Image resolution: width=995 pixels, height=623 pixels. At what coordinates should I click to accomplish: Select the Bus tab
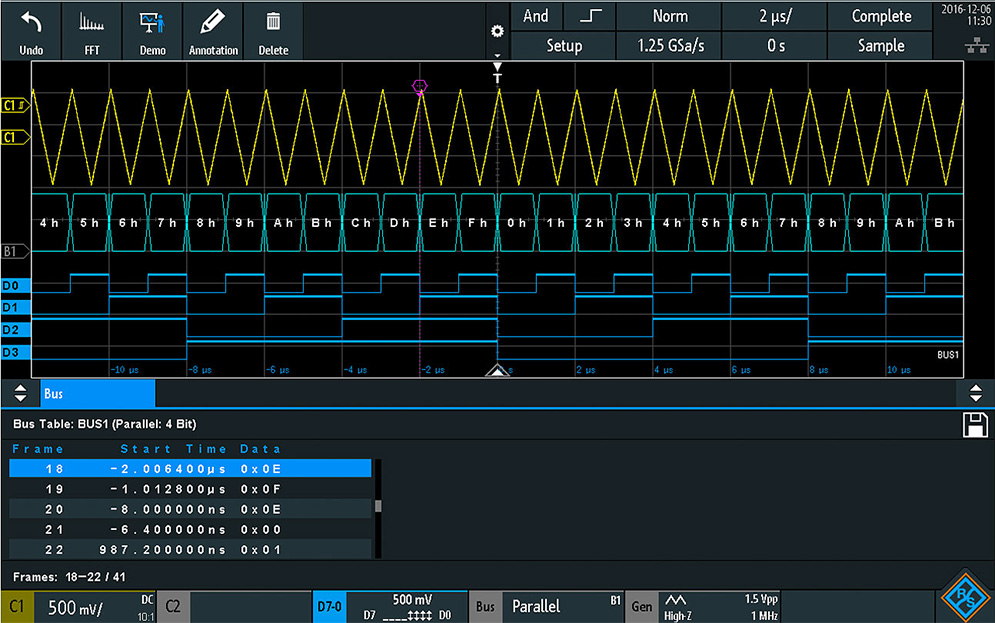(97, 394)
